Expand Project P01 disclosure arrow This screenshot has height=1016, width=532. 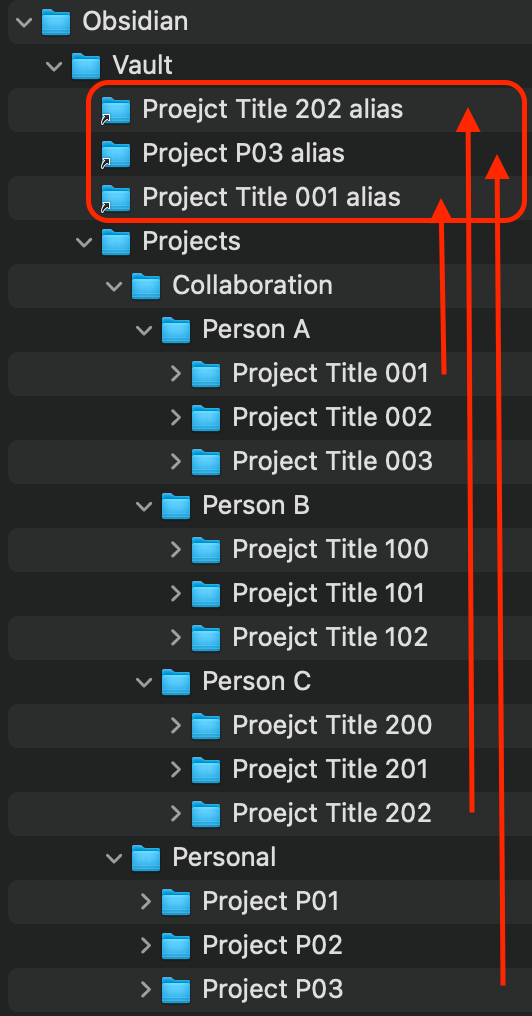146,901
